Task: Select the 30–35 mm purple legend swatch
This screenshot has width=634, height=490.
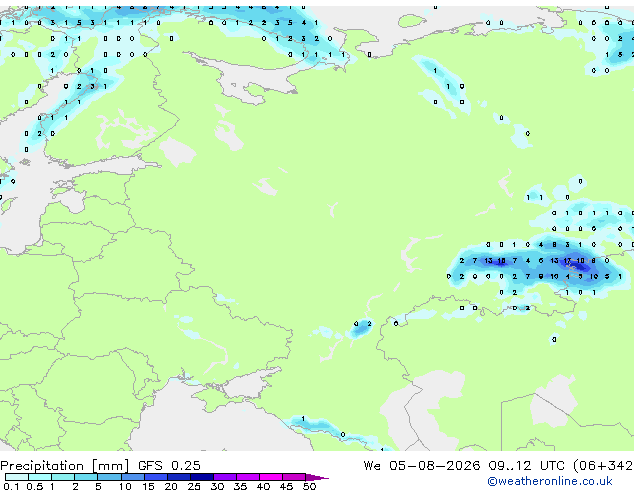Action: point(225,477)
